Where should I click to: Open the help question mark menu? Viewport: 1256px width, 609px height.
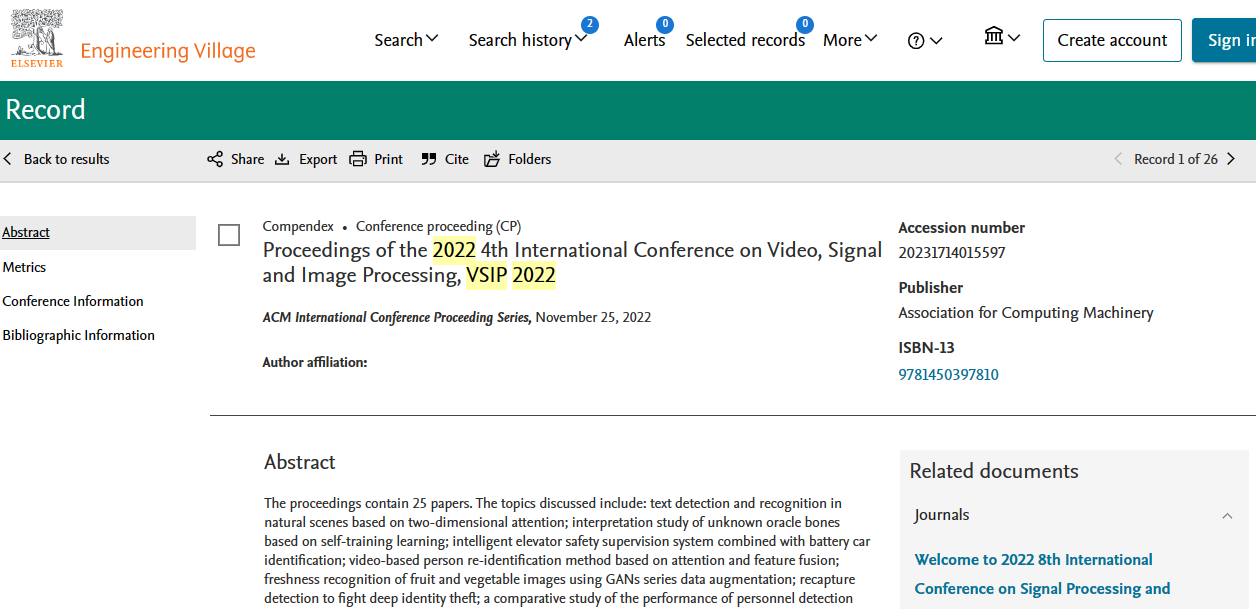pyautogui.click(x=925, y=41)
